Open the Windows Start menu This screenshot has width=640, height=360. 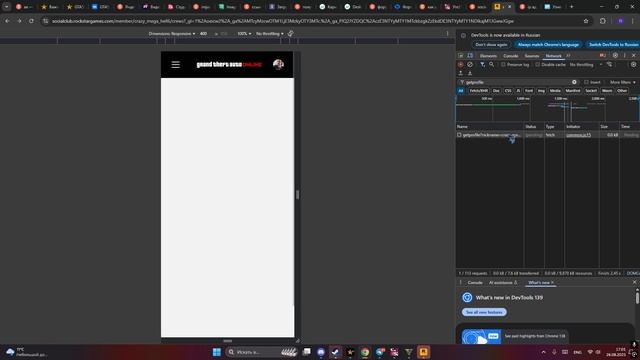(217, 352)
